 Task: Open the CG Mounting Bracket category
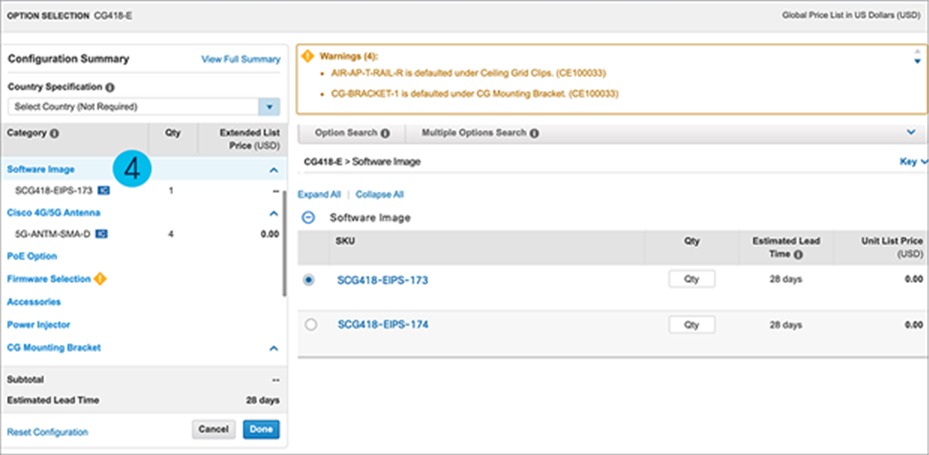[53, 348]
